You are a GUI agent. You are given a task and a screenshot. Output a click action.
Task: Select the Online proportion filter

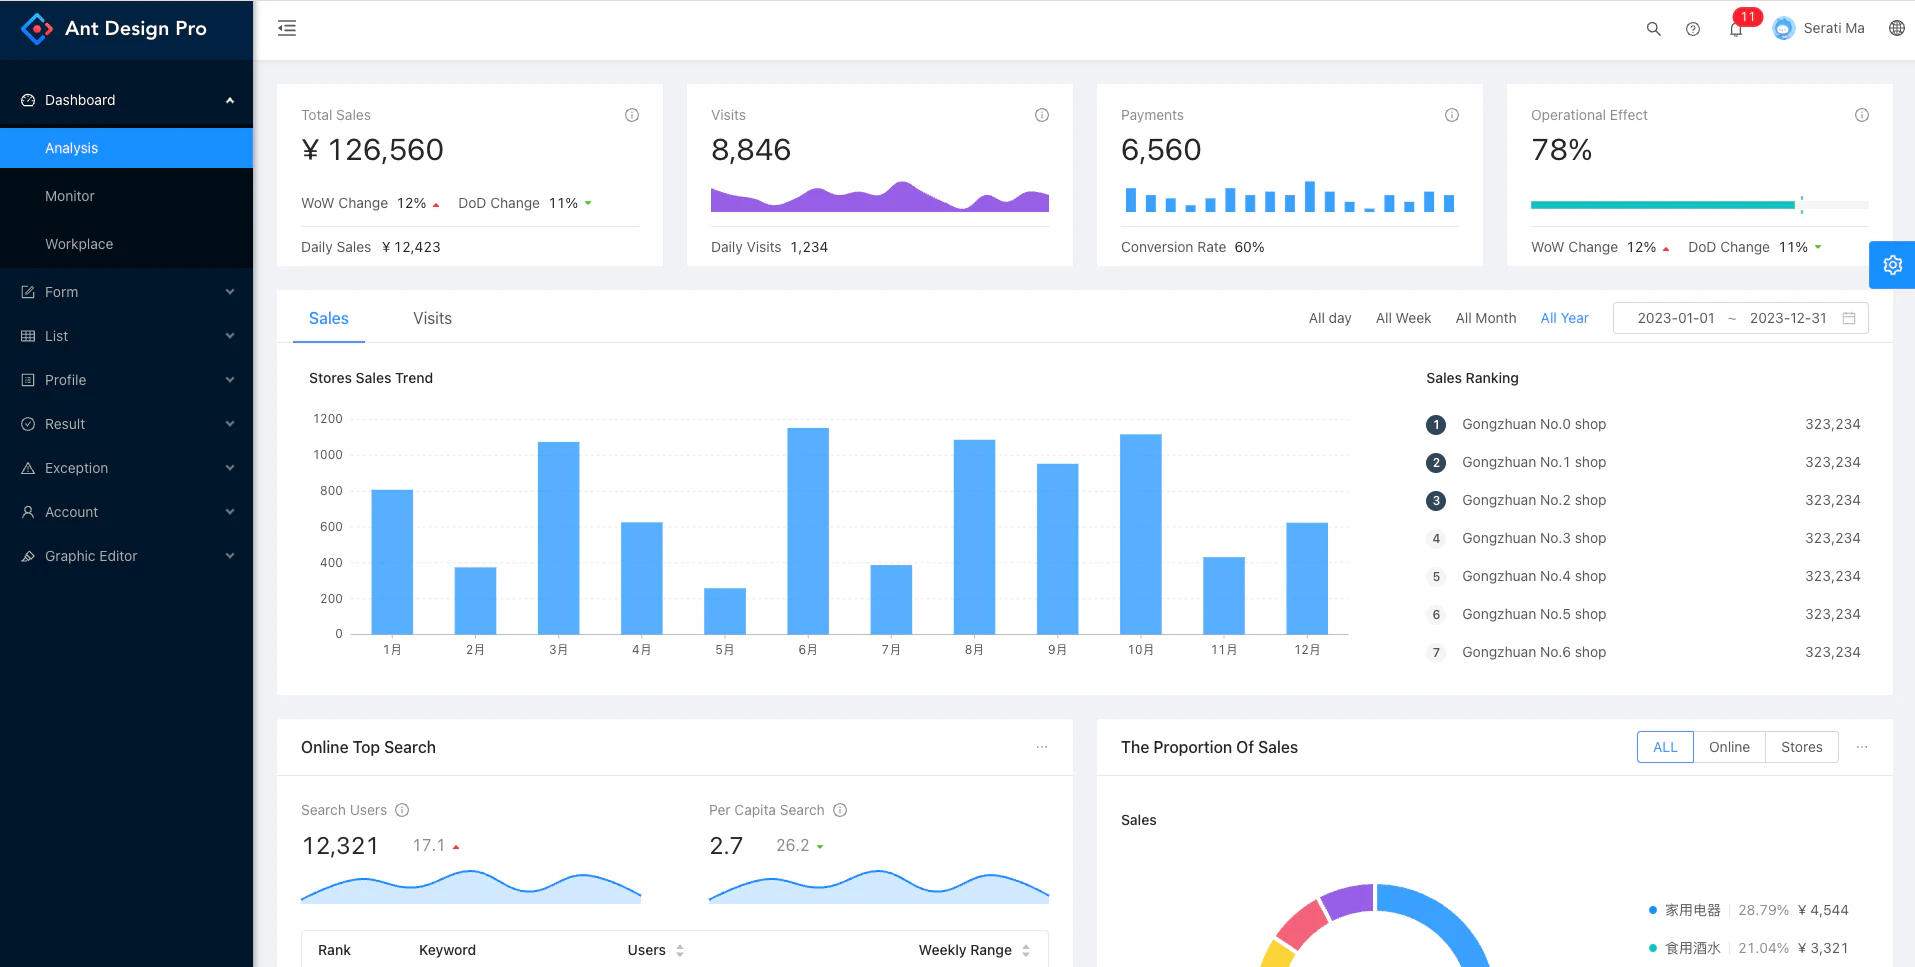tap(1729, 747)
